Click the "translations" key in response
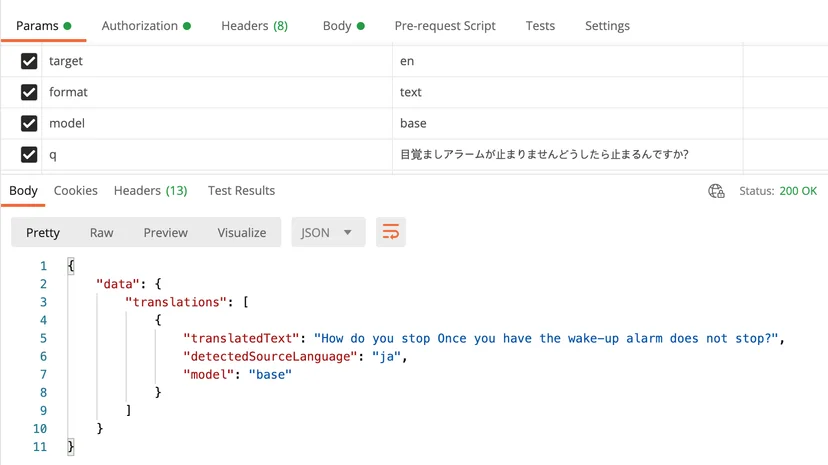 coord(176,302)
